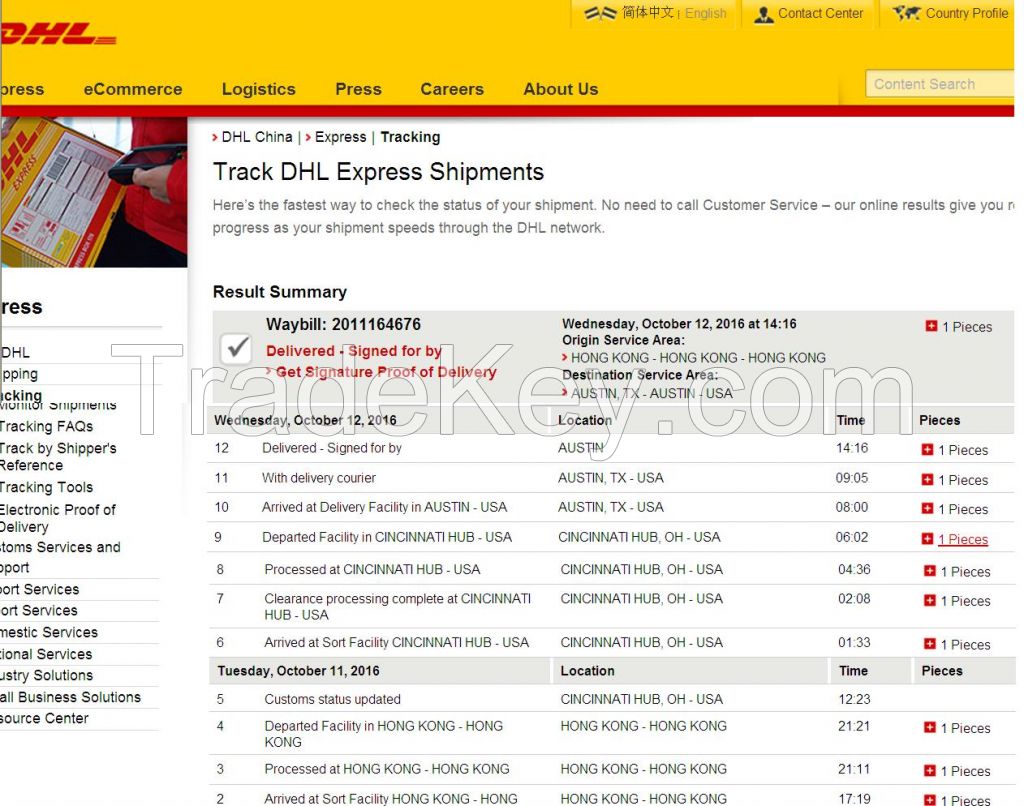
Task: Open Tracking Tools in sidebar
Action: tap(46, 487)
